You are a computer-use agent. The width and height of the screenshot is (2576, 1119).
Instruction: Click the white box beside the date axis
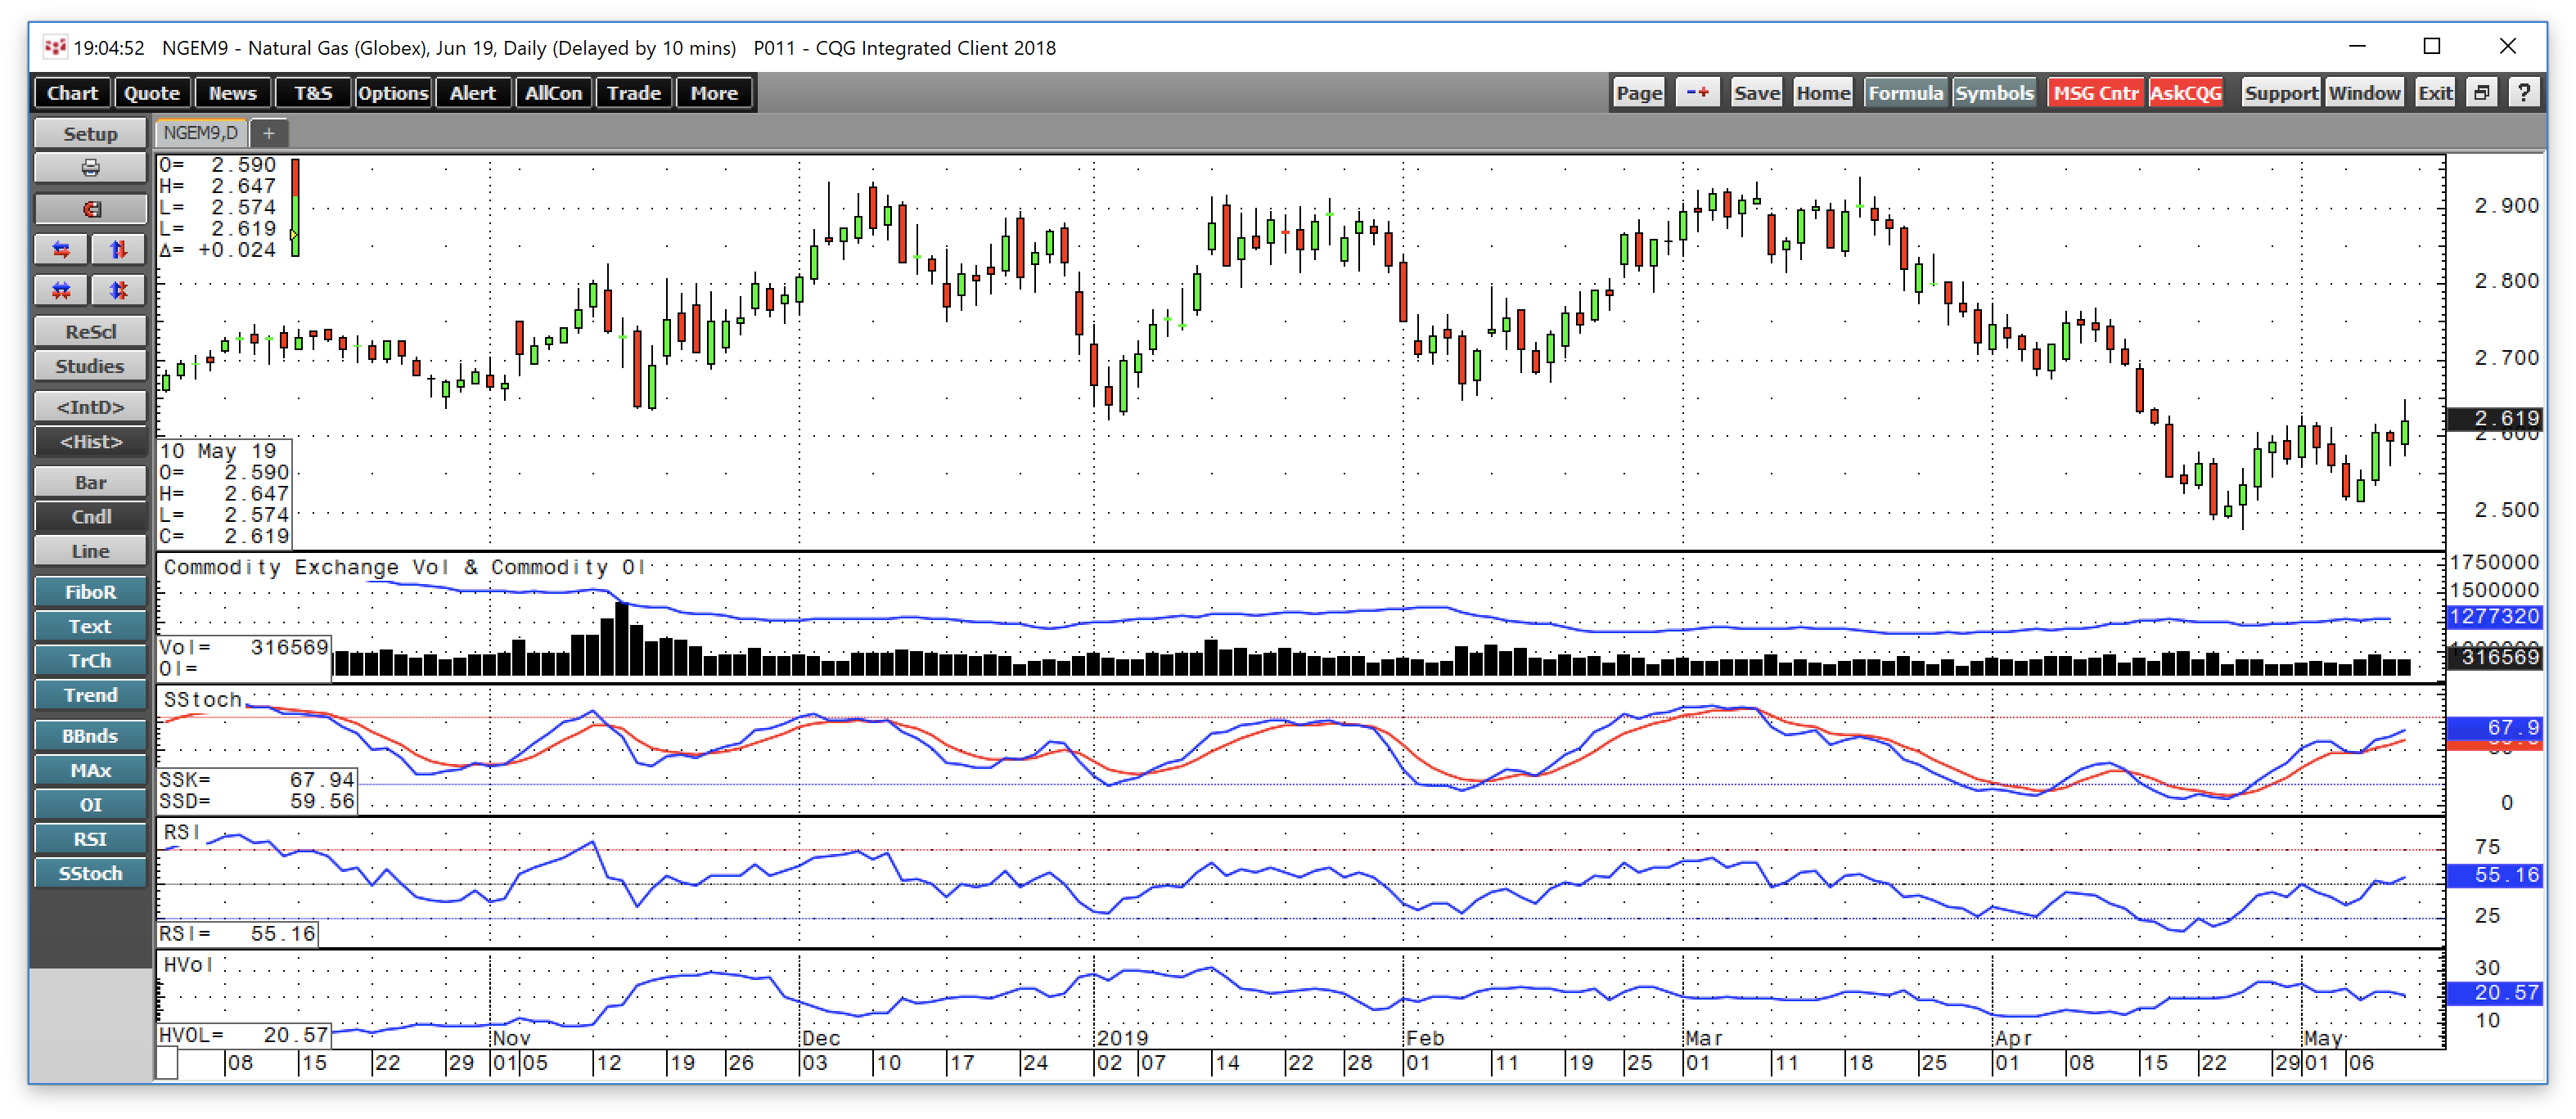167,1063
